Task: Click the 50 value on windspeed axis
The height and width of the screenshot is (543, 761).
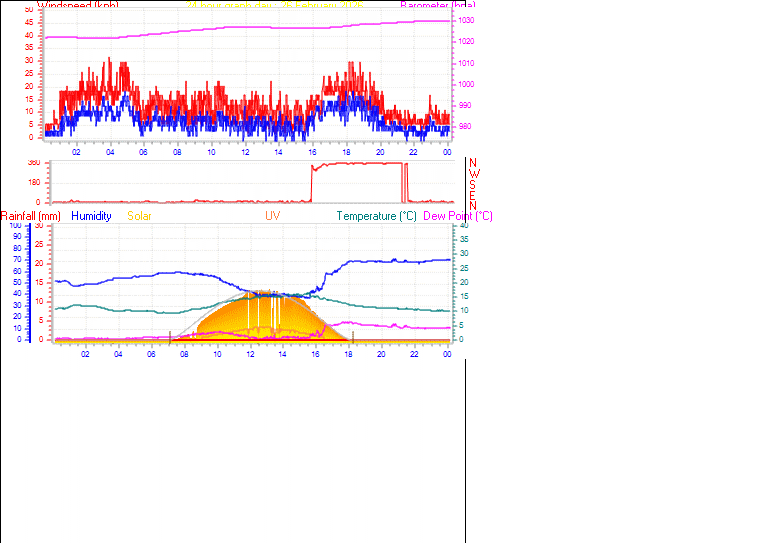Action: point(28,10)
